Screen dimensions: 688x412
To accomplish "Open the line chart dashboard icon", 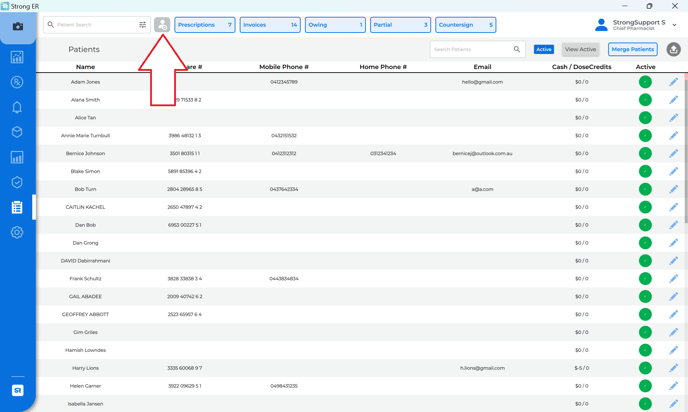I will [17, 57].
